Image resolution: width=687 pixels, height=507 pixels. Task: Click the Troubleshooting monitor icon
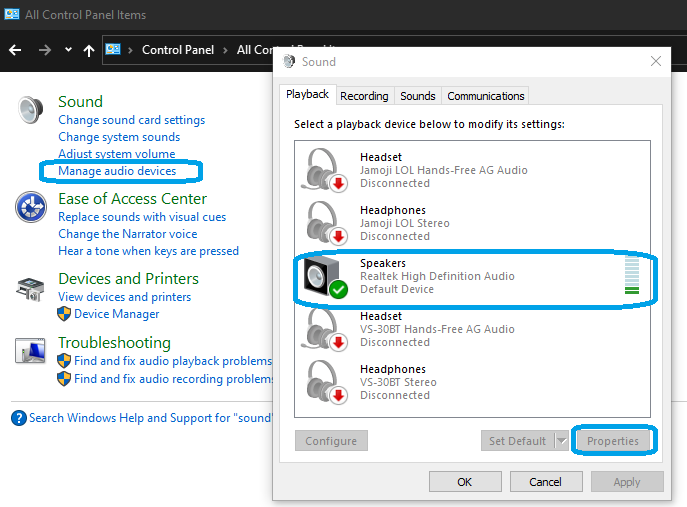coord(30,351)
